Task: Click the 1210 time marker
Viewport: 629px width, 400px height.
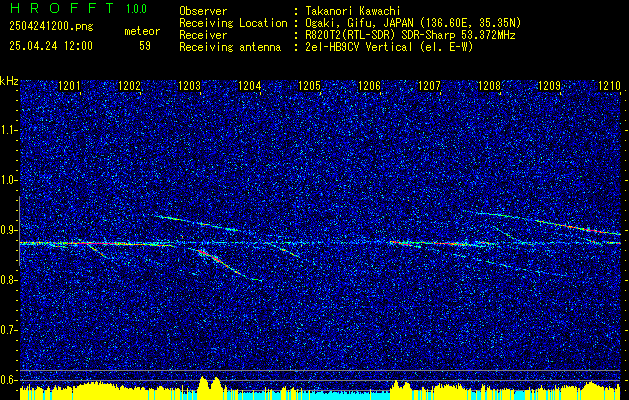Action: (x=609, y=86)
